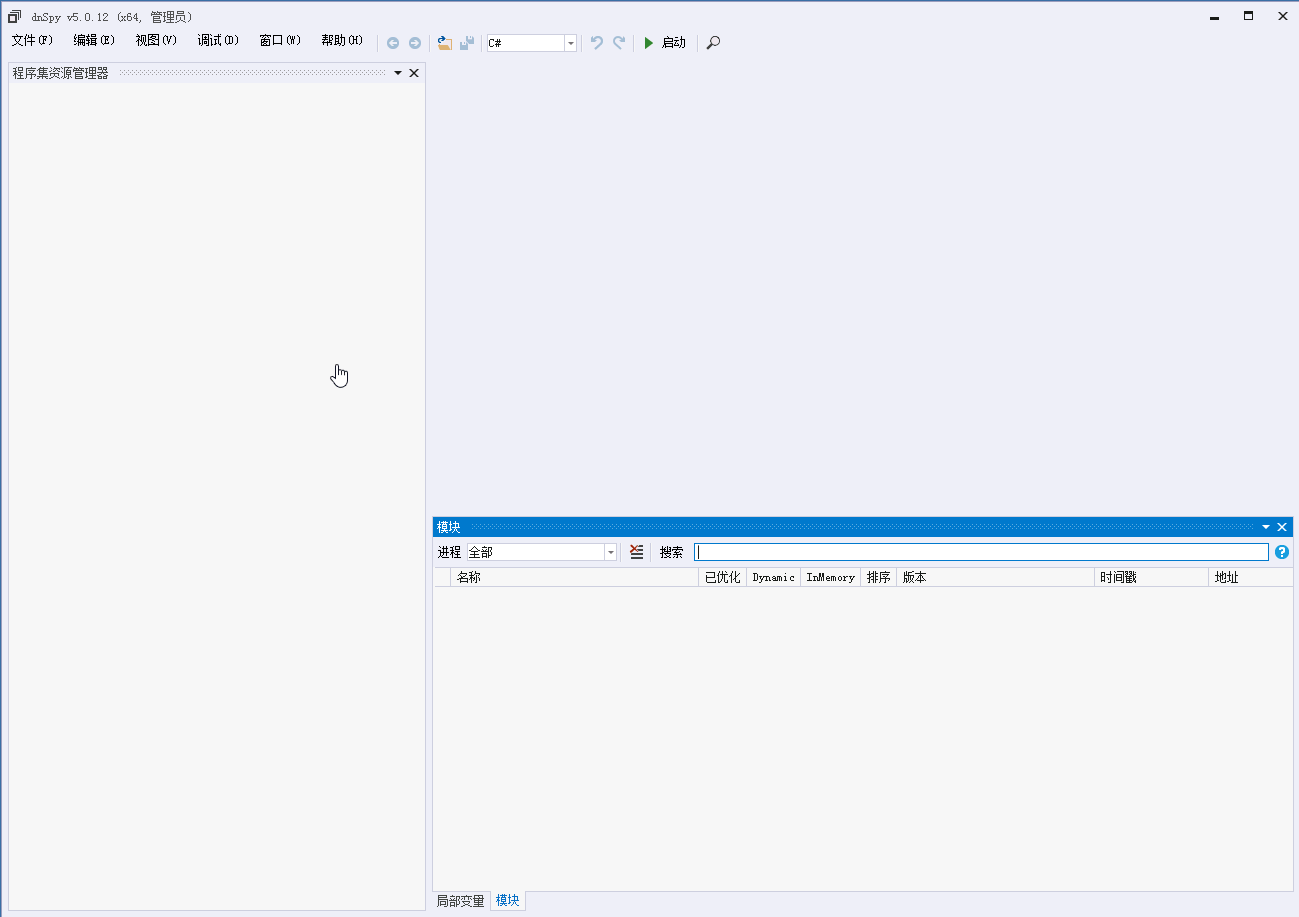Viewport: 1299px width, 917px height.
Task: Click the Redo arrow icon
Action: tap(619, 43)
